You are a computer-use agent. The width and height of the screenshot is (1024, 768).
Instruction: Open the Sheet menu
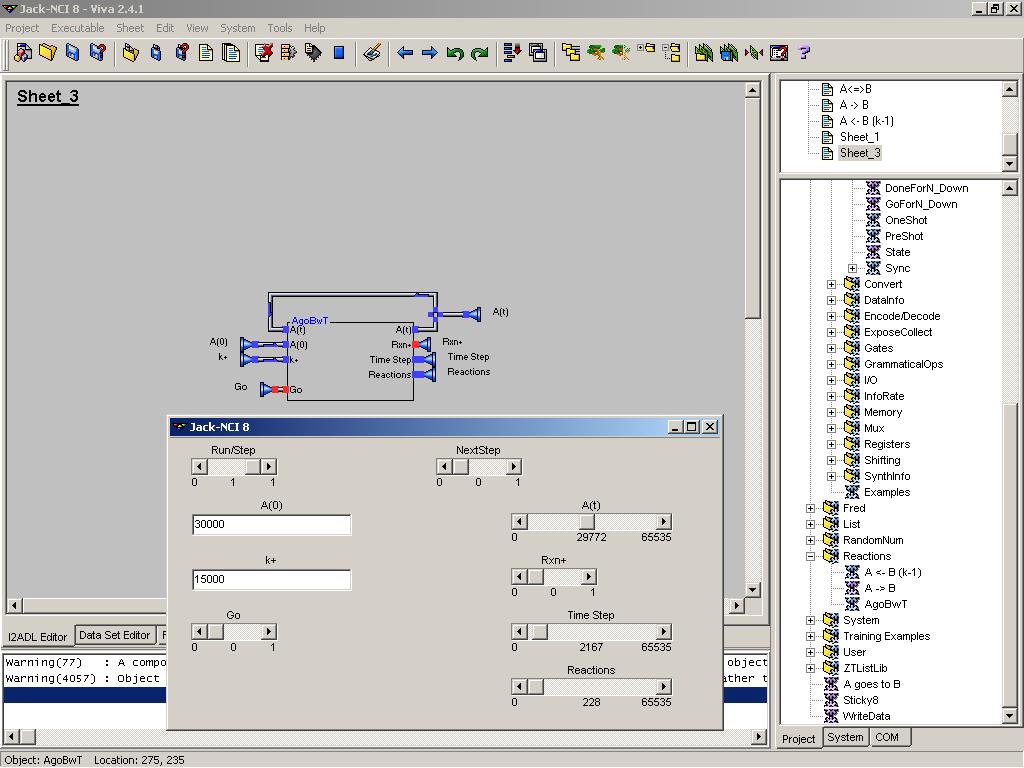click(x=130, y=28)
